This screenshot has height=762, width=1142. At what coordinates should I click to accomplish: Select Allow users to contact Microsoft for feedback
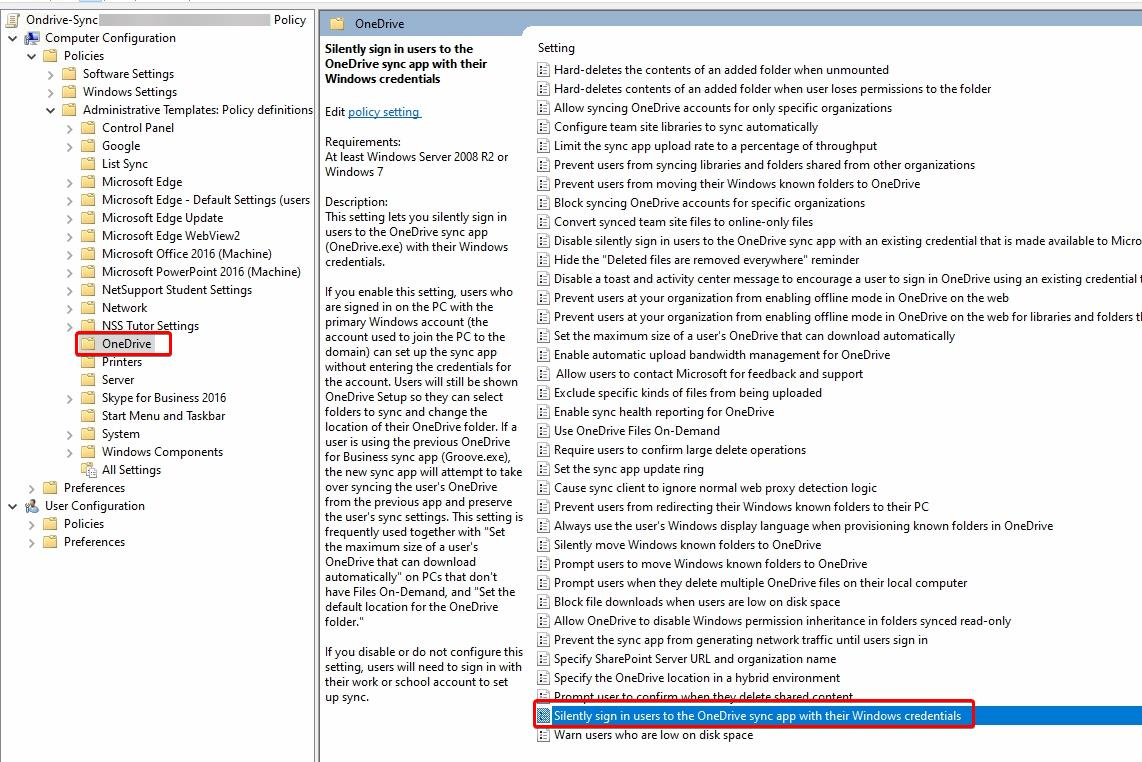click(709, 374)
